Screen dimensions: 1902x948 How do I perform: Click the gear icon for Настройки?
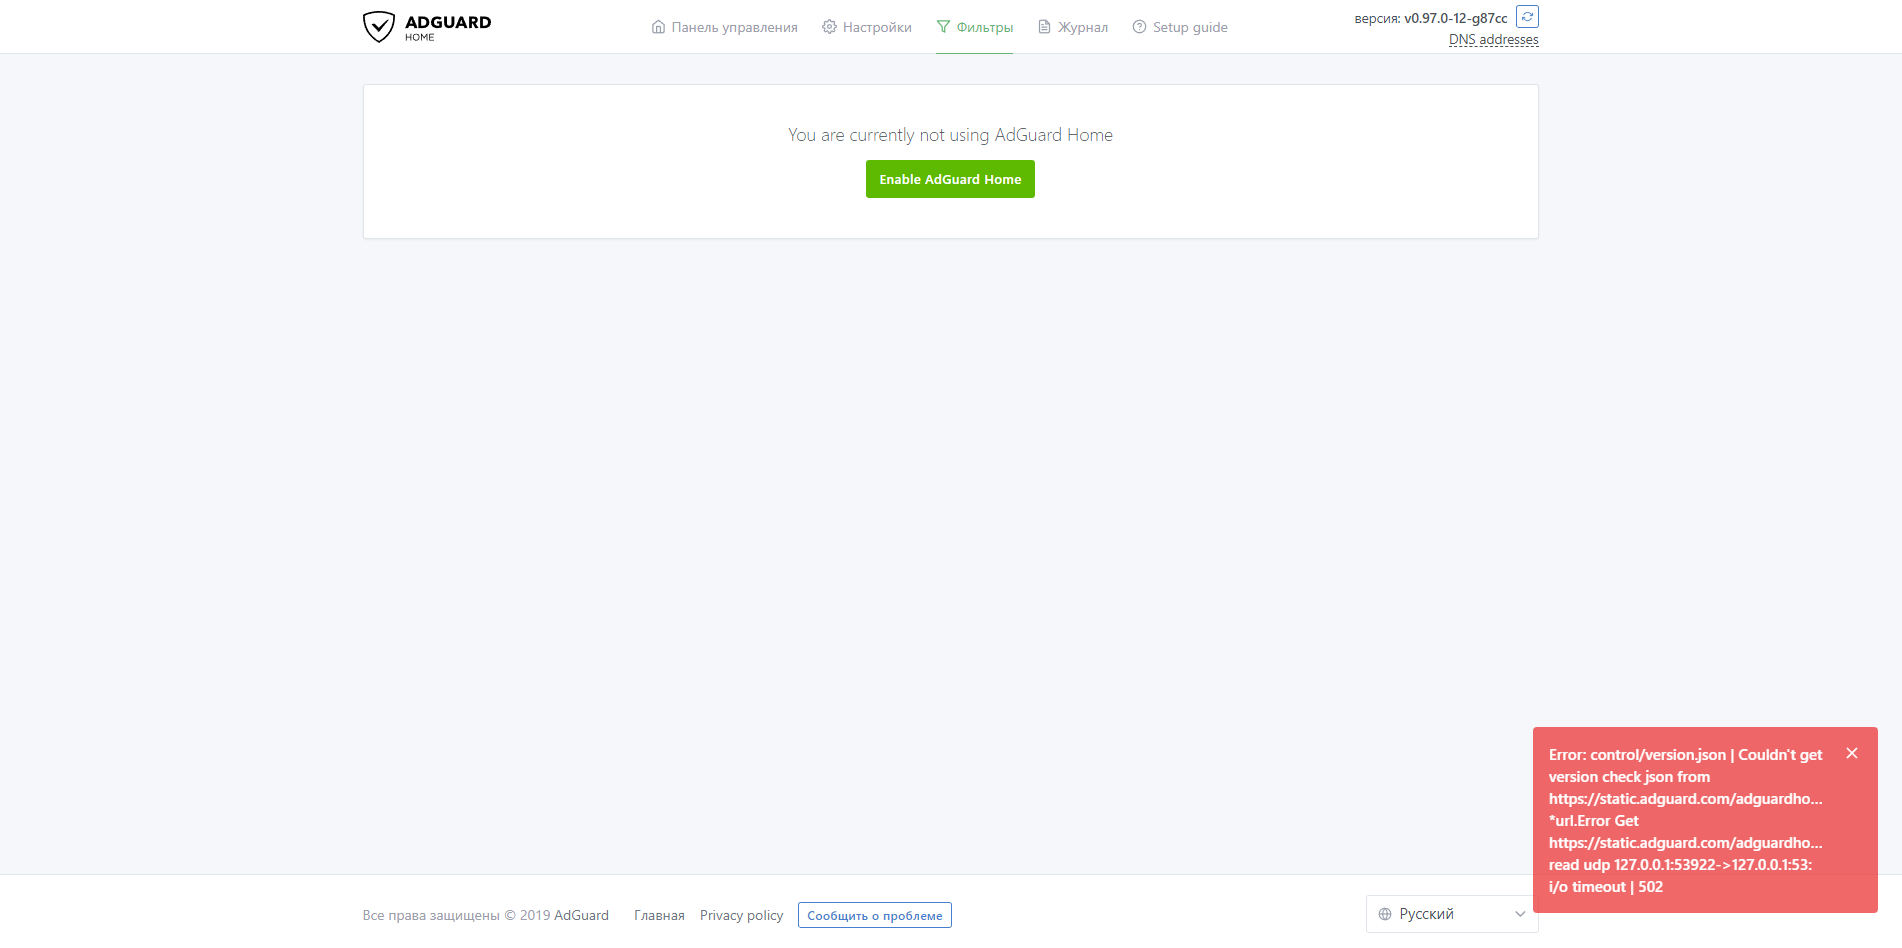[x=829, y=27]
